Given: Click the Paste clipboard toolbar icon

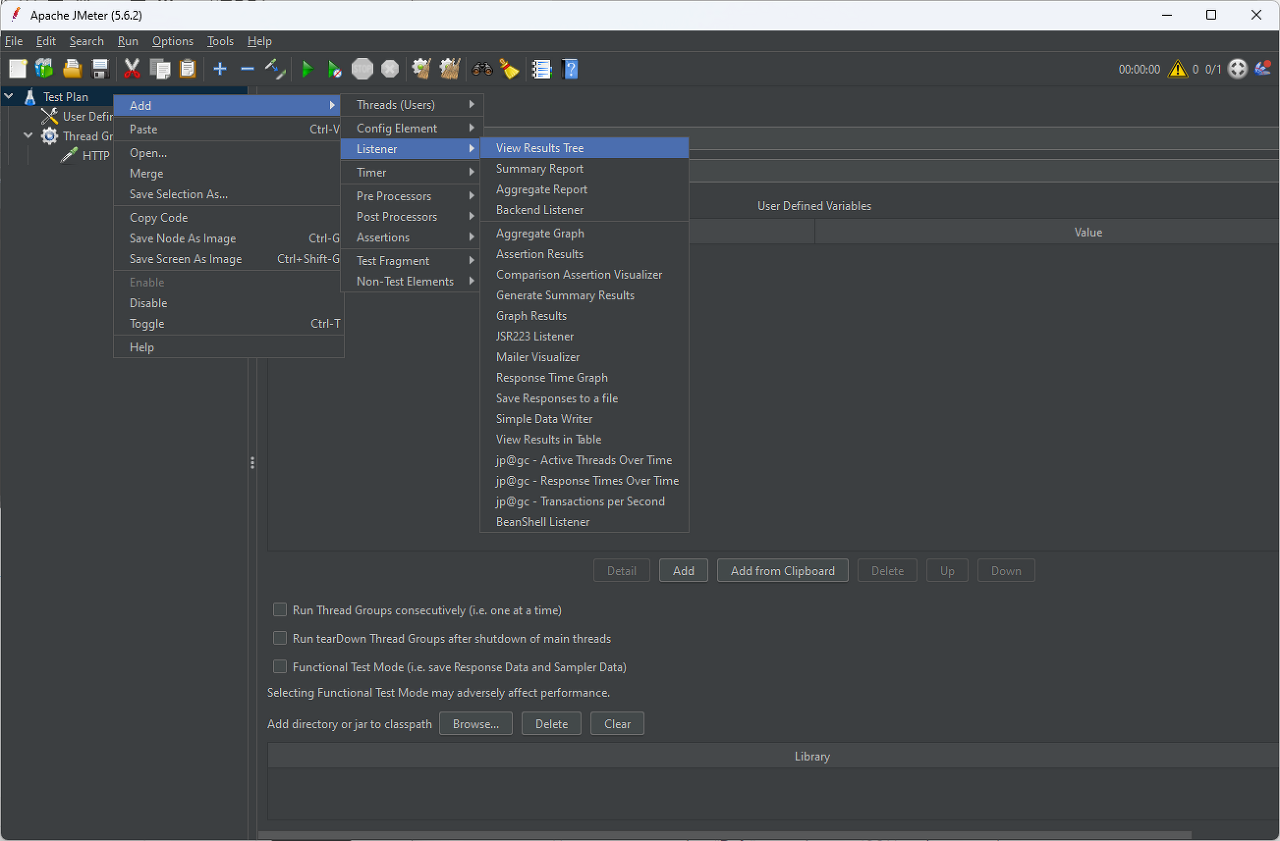Looking at the screenshot, I should click(187, 69).
